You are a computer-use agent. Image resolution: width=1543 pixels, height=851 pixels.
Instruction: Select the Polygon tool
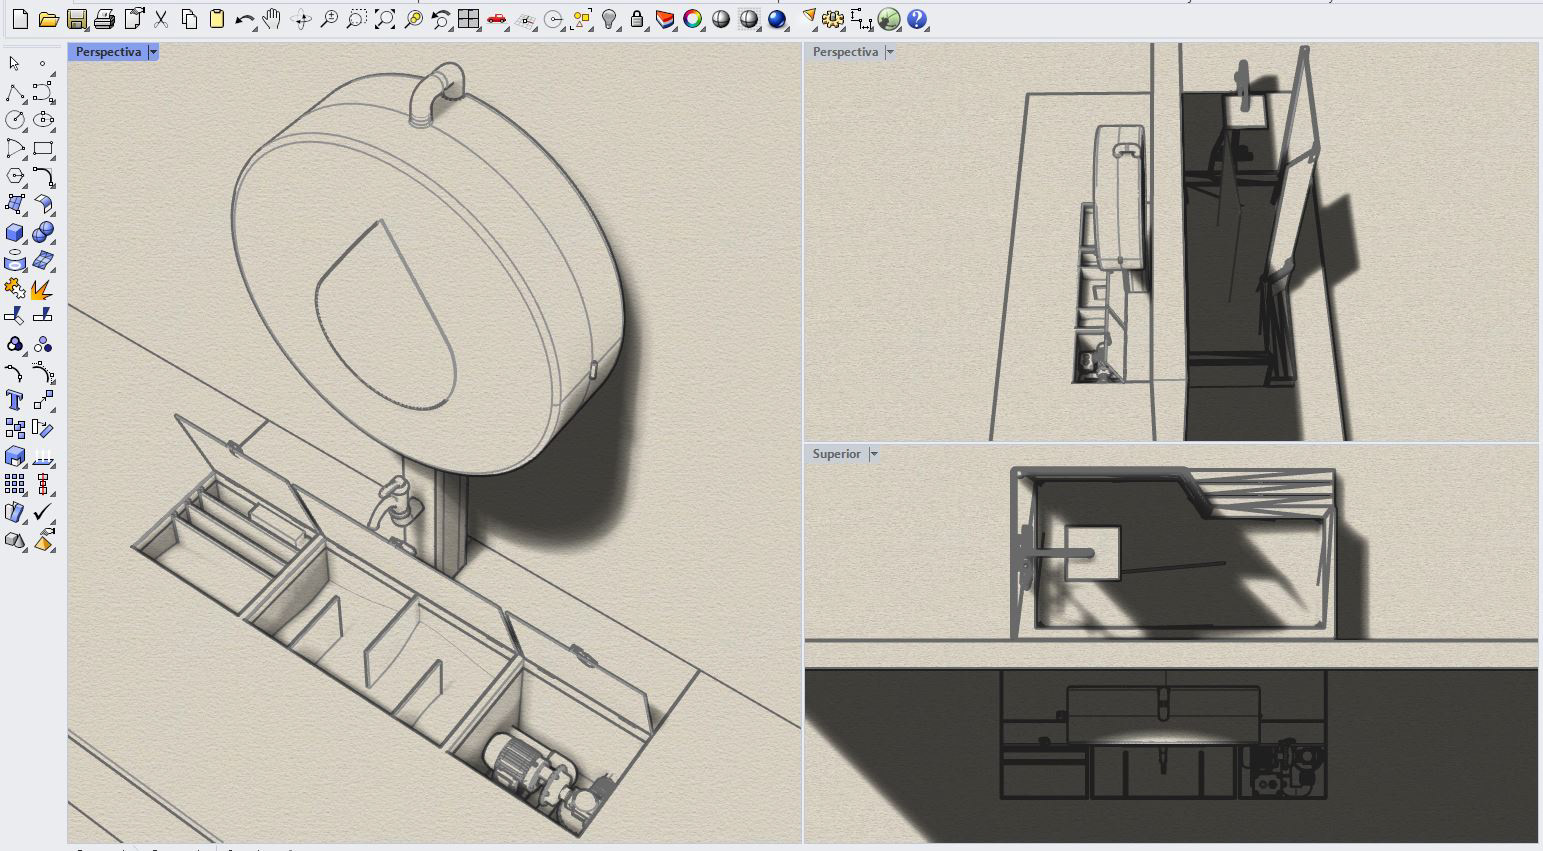[14, 177]
